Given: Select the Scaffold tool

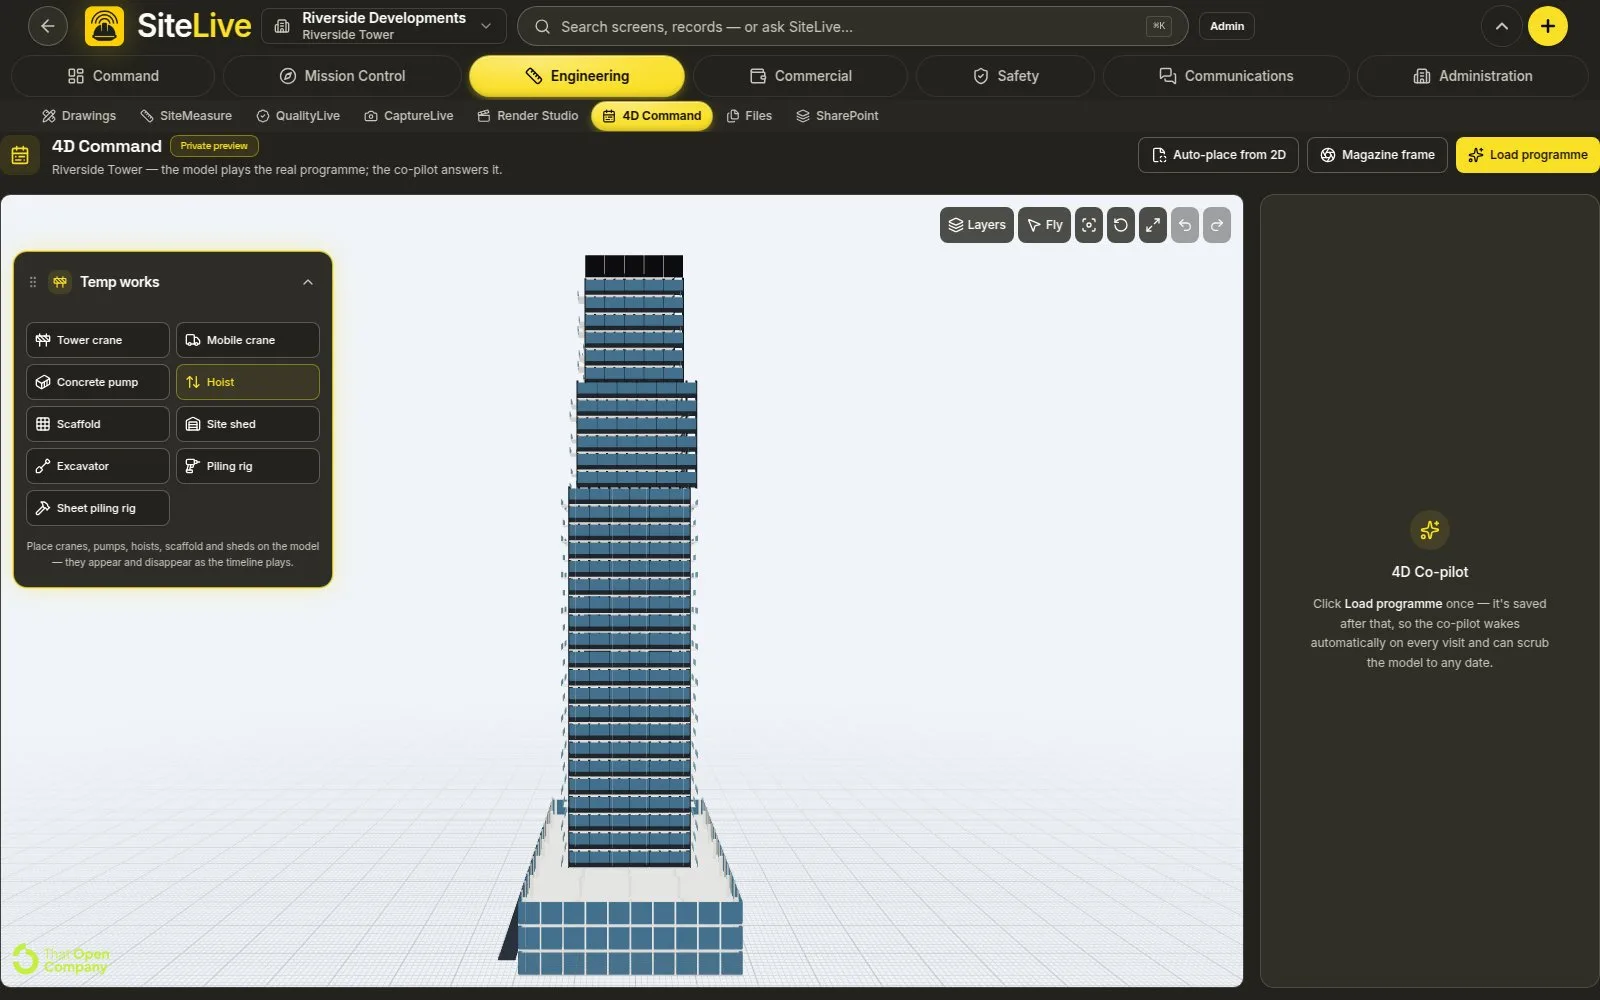Looking at the screenshot, I should pos(98,424).
